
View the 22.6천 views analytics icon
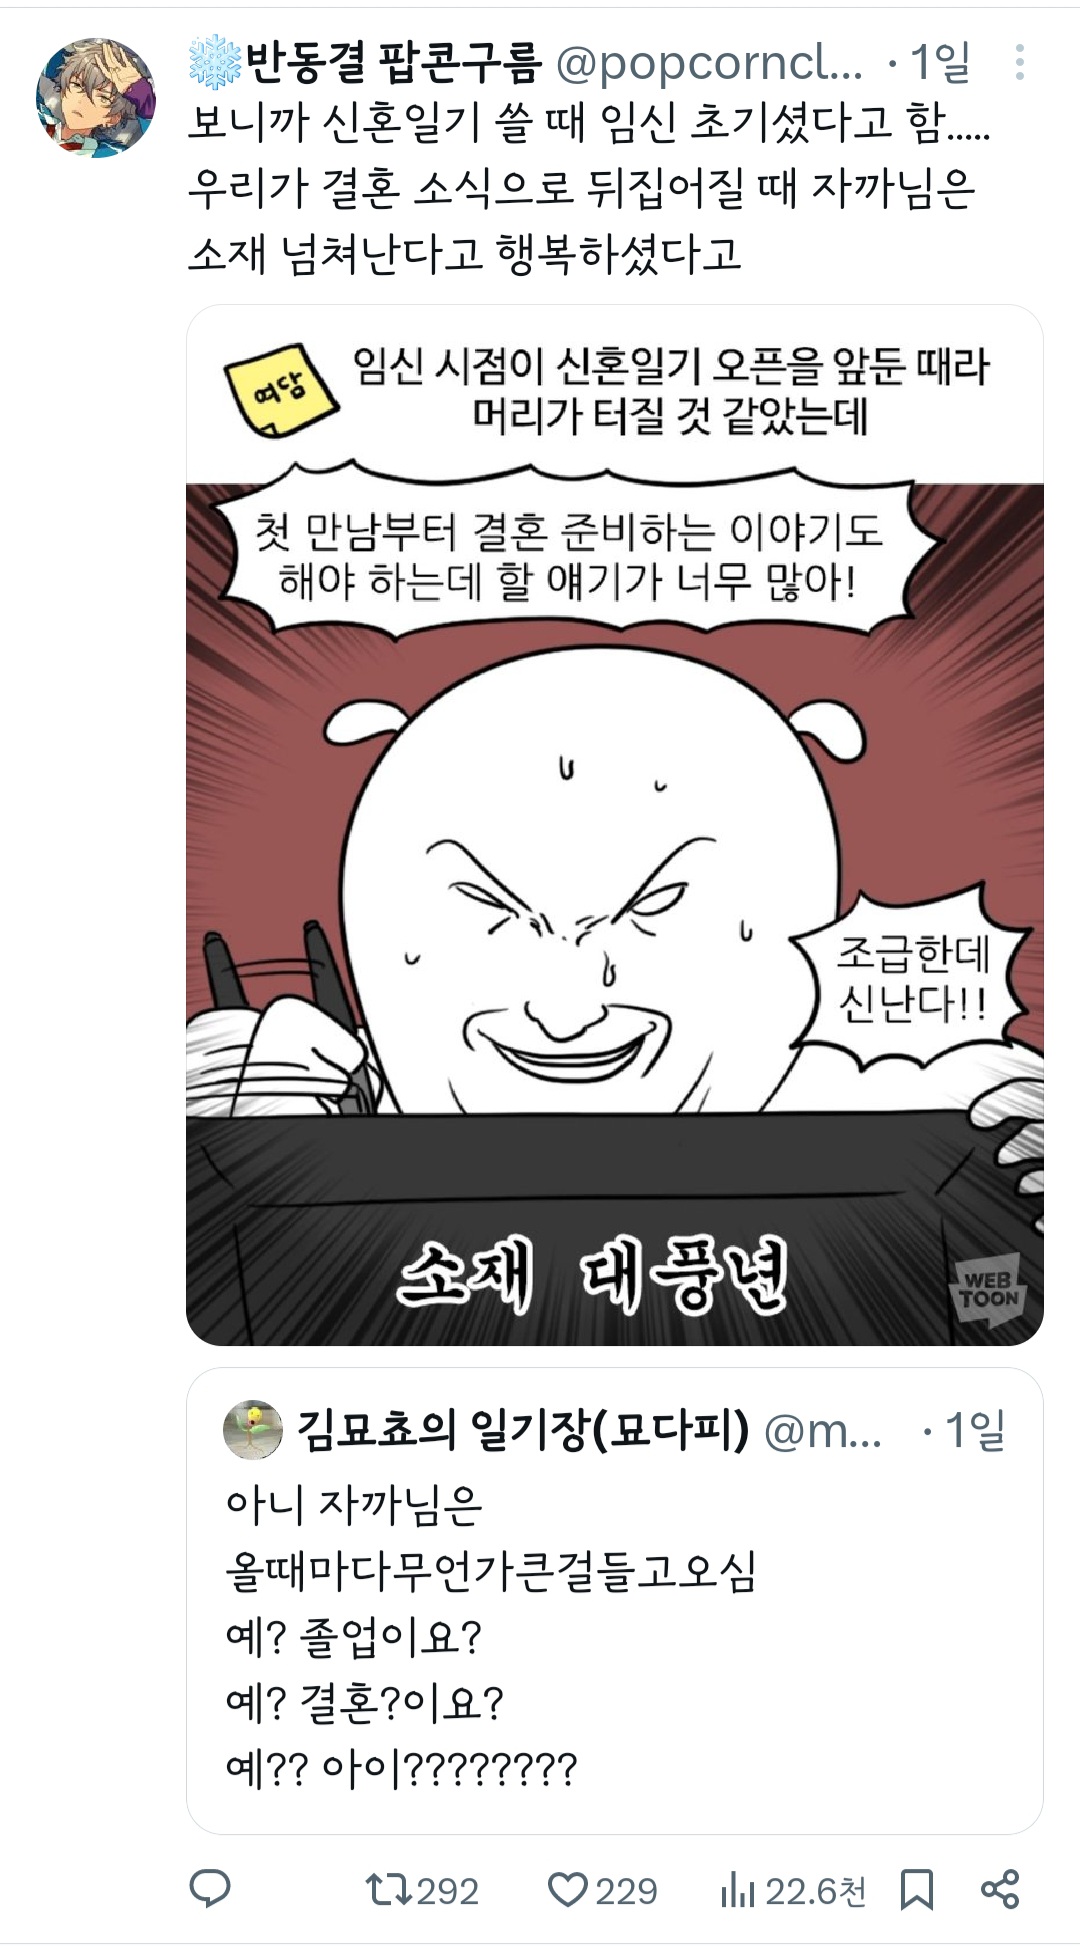[793, 1890]
